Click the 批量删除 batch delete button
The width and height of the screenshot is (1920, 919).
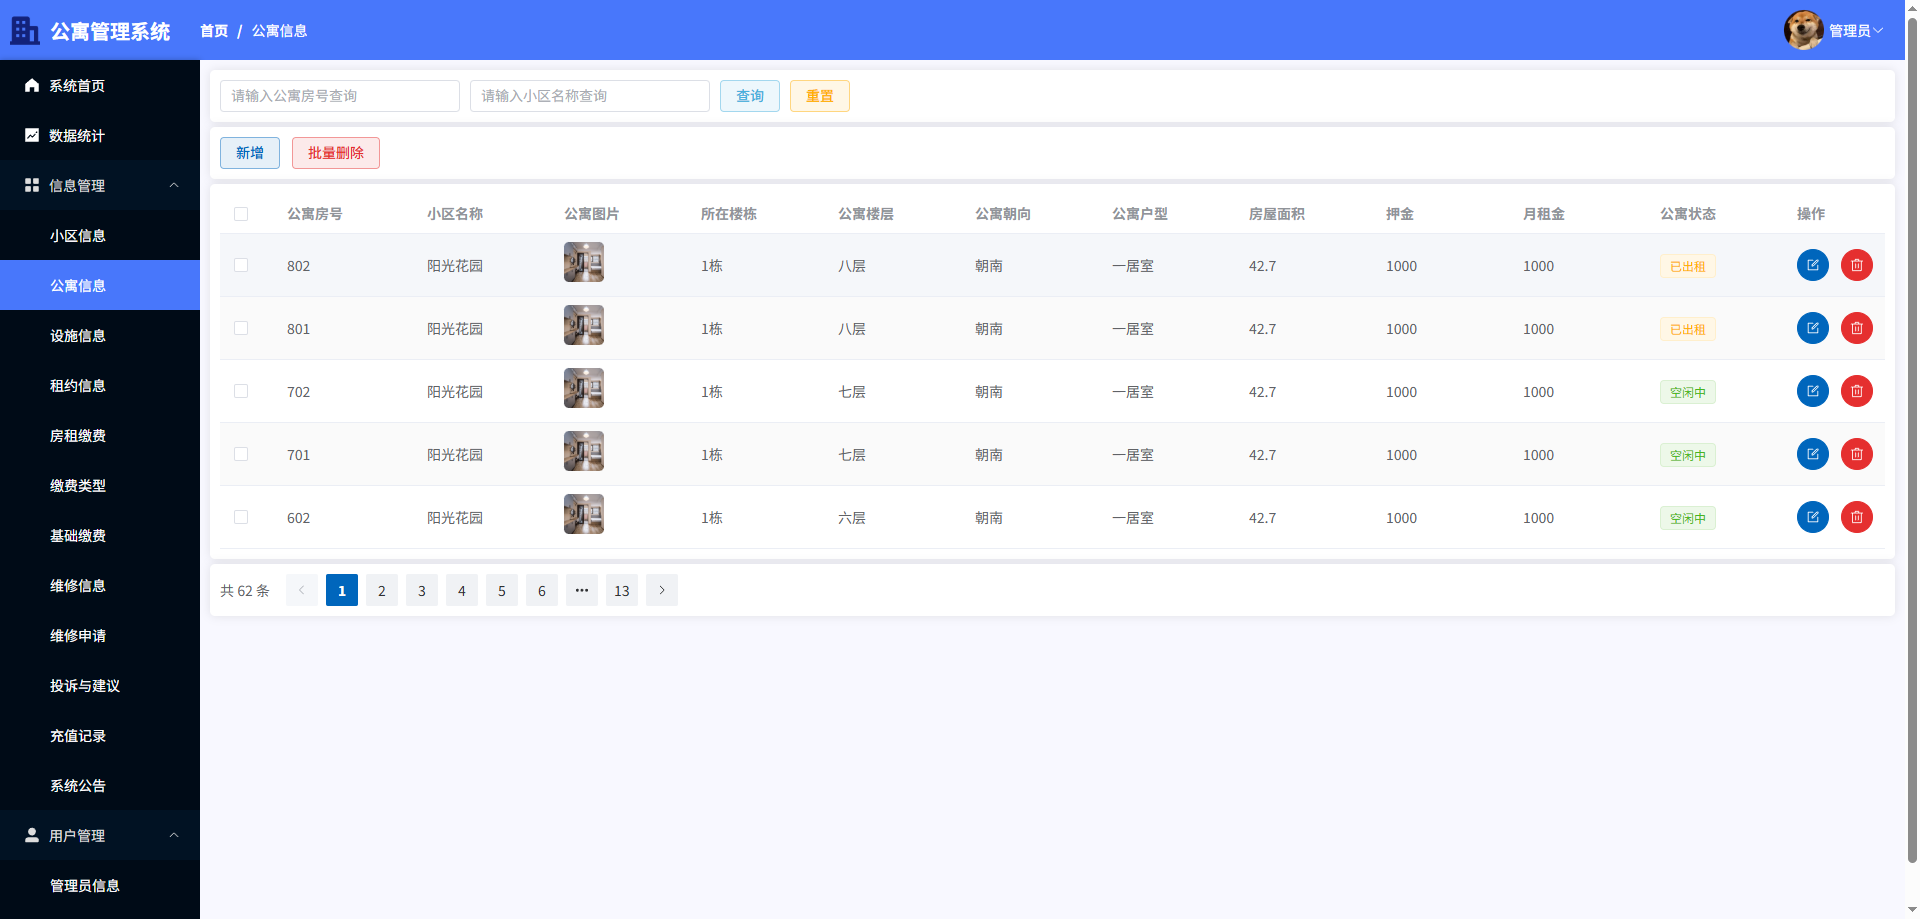(x=336, y=153)
